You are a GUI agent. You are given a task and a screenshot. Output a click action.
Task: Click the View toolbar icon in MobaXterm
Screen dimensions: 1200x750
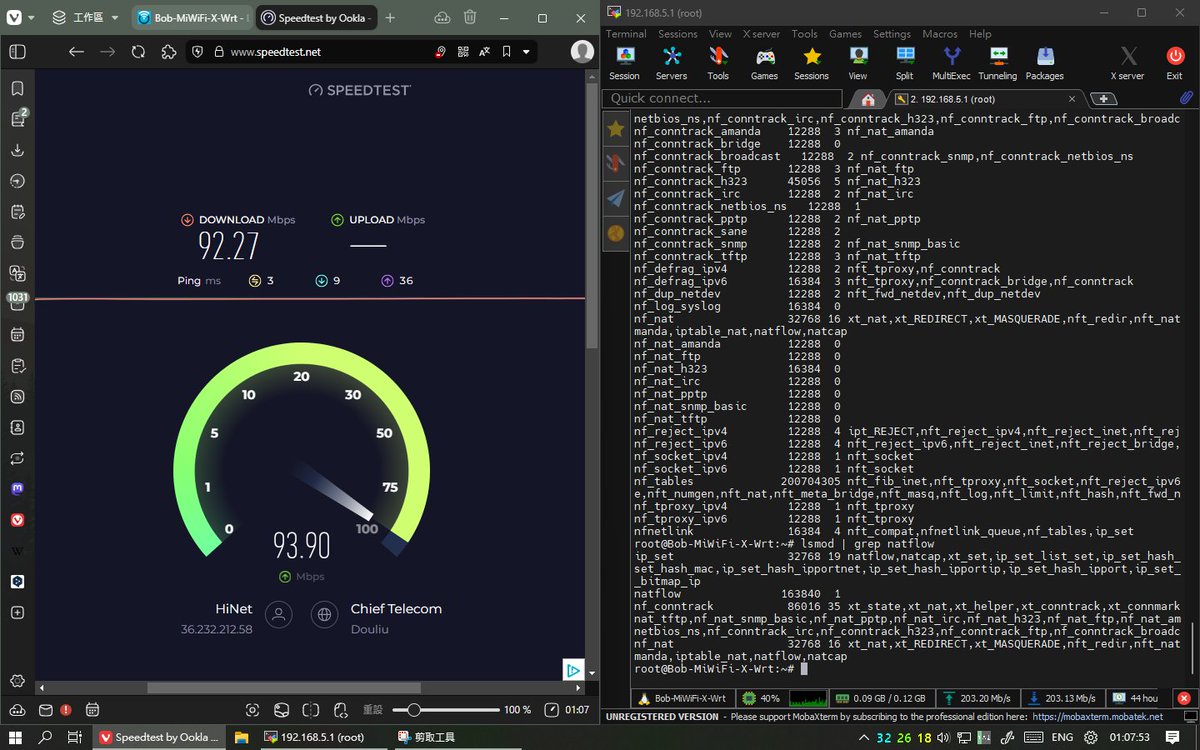point(858,63)
